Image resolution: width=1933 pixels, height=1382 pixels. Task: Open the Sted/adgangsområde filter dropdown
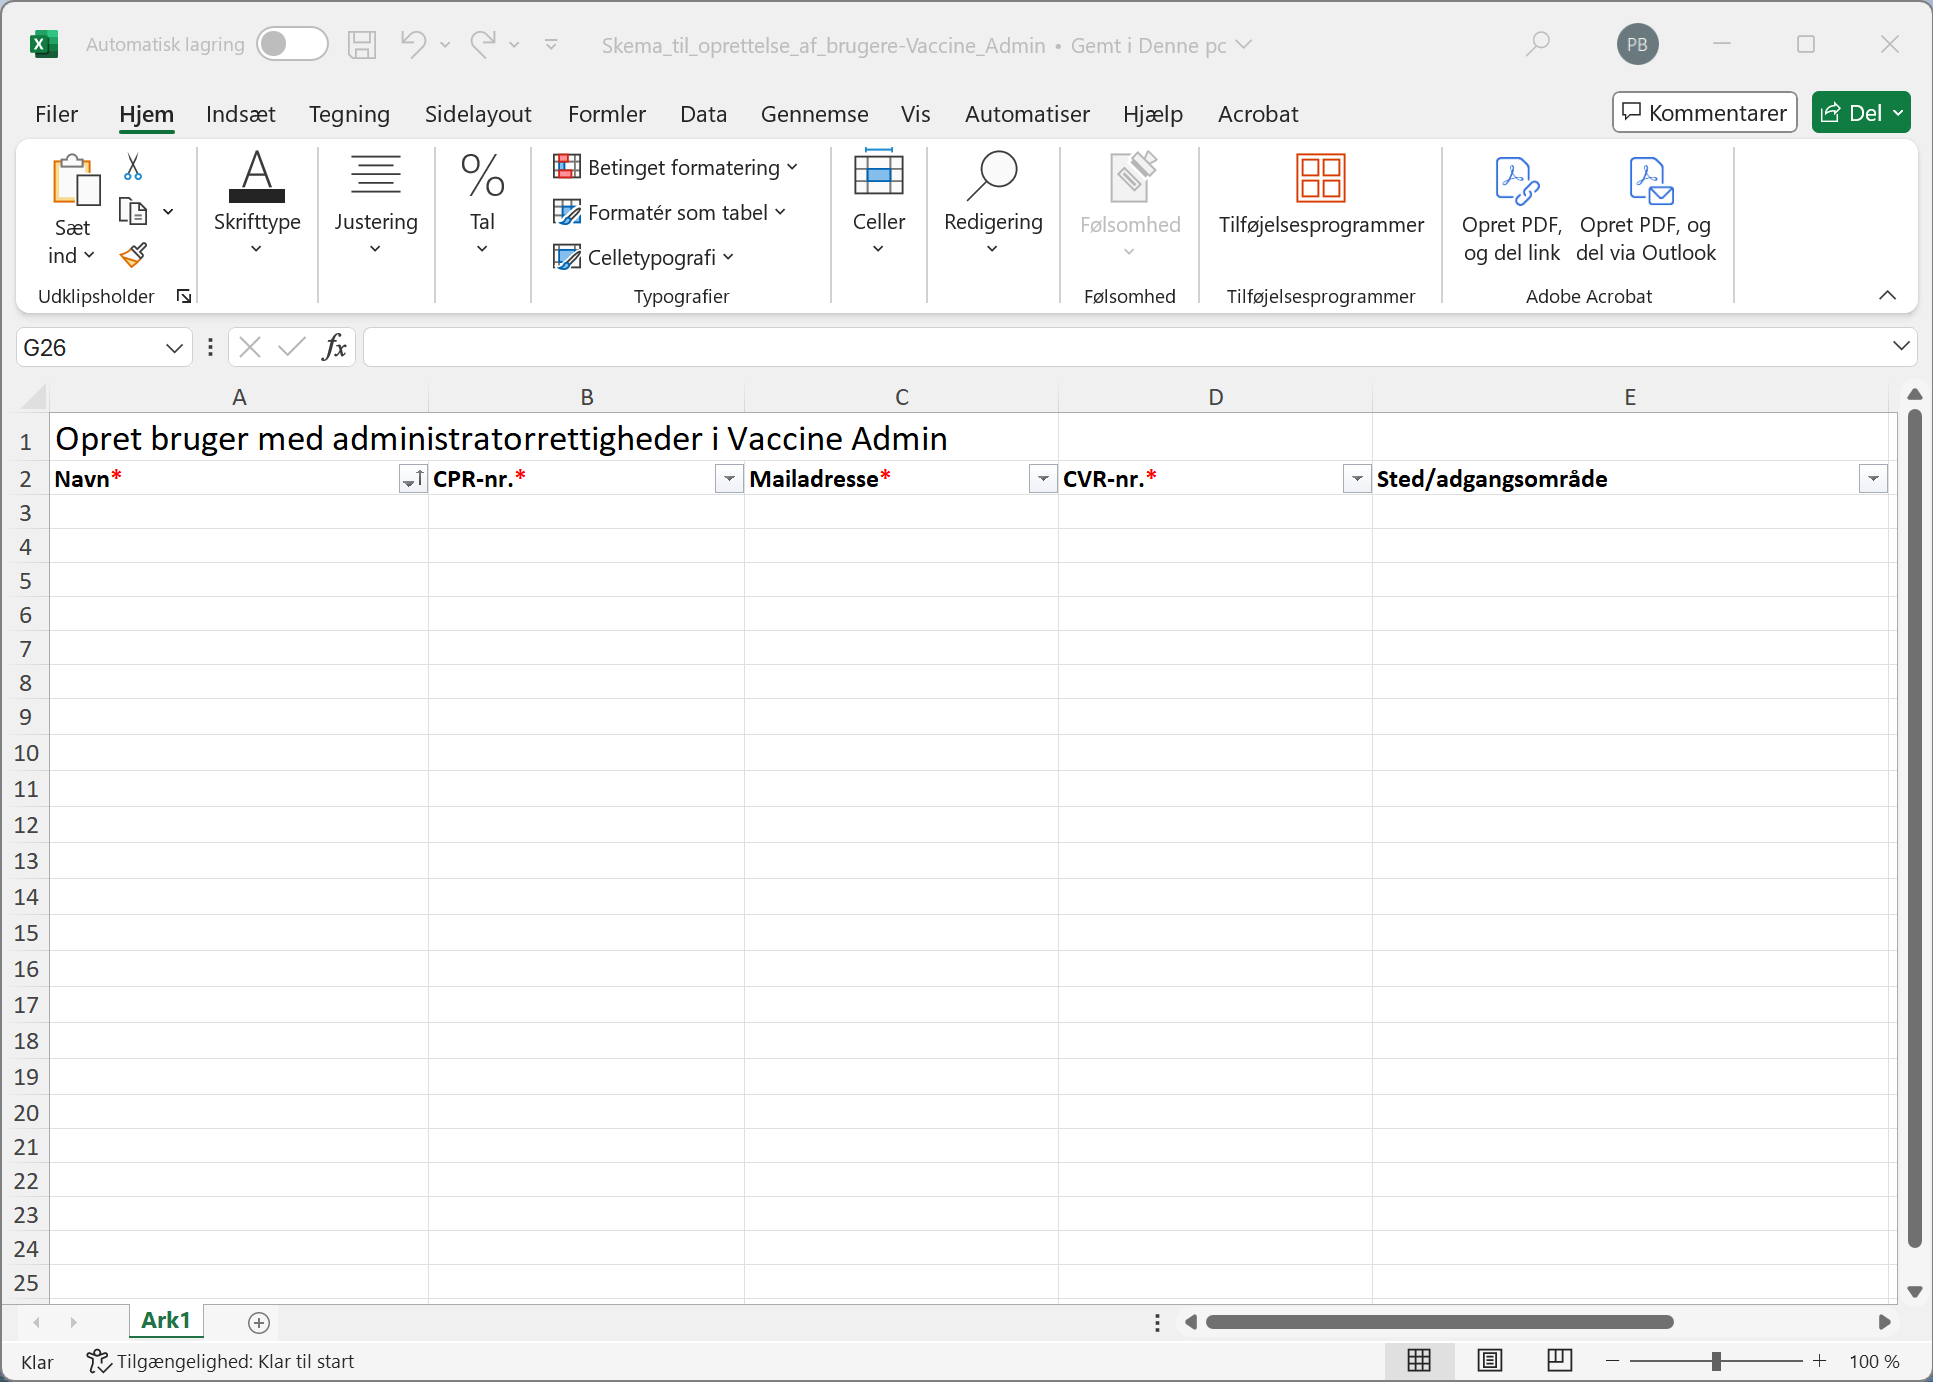pos(1873,480)
